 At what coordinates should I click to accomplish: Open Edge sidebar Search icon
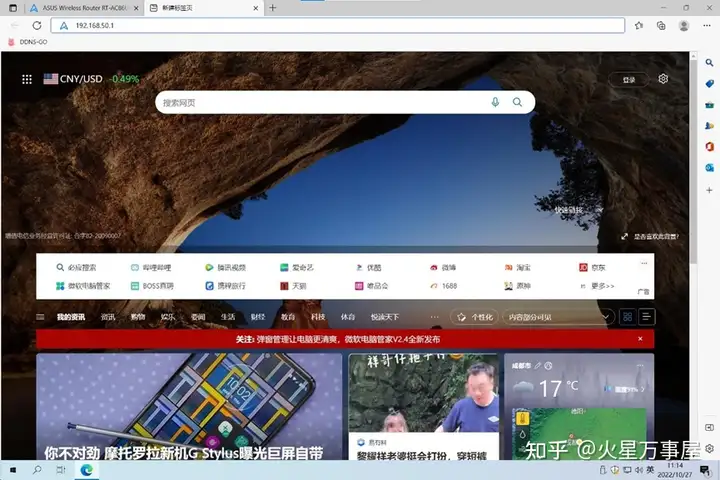click(709, 63)
